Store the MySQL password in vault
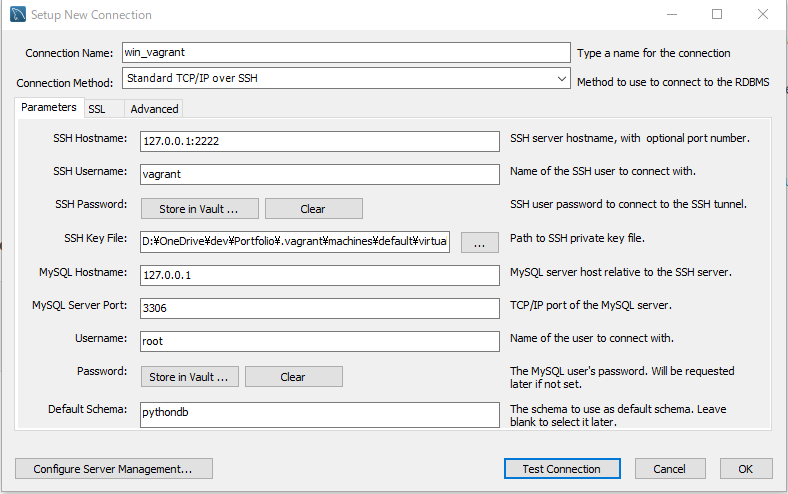This screenshot has height=494, width=788. pos(189,376)
